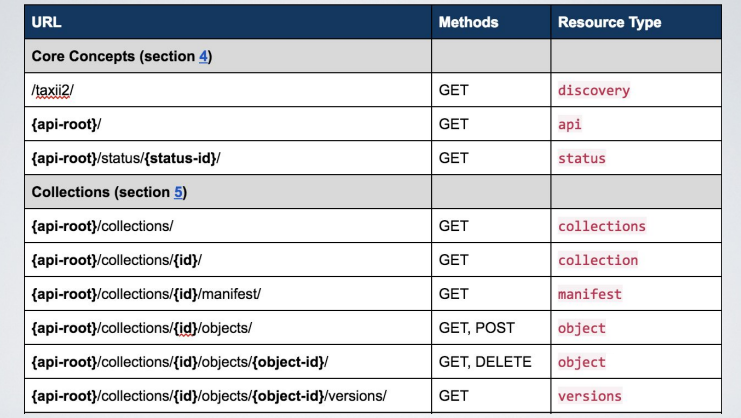Click the /taxii2/ URL cell

[228, 90]
